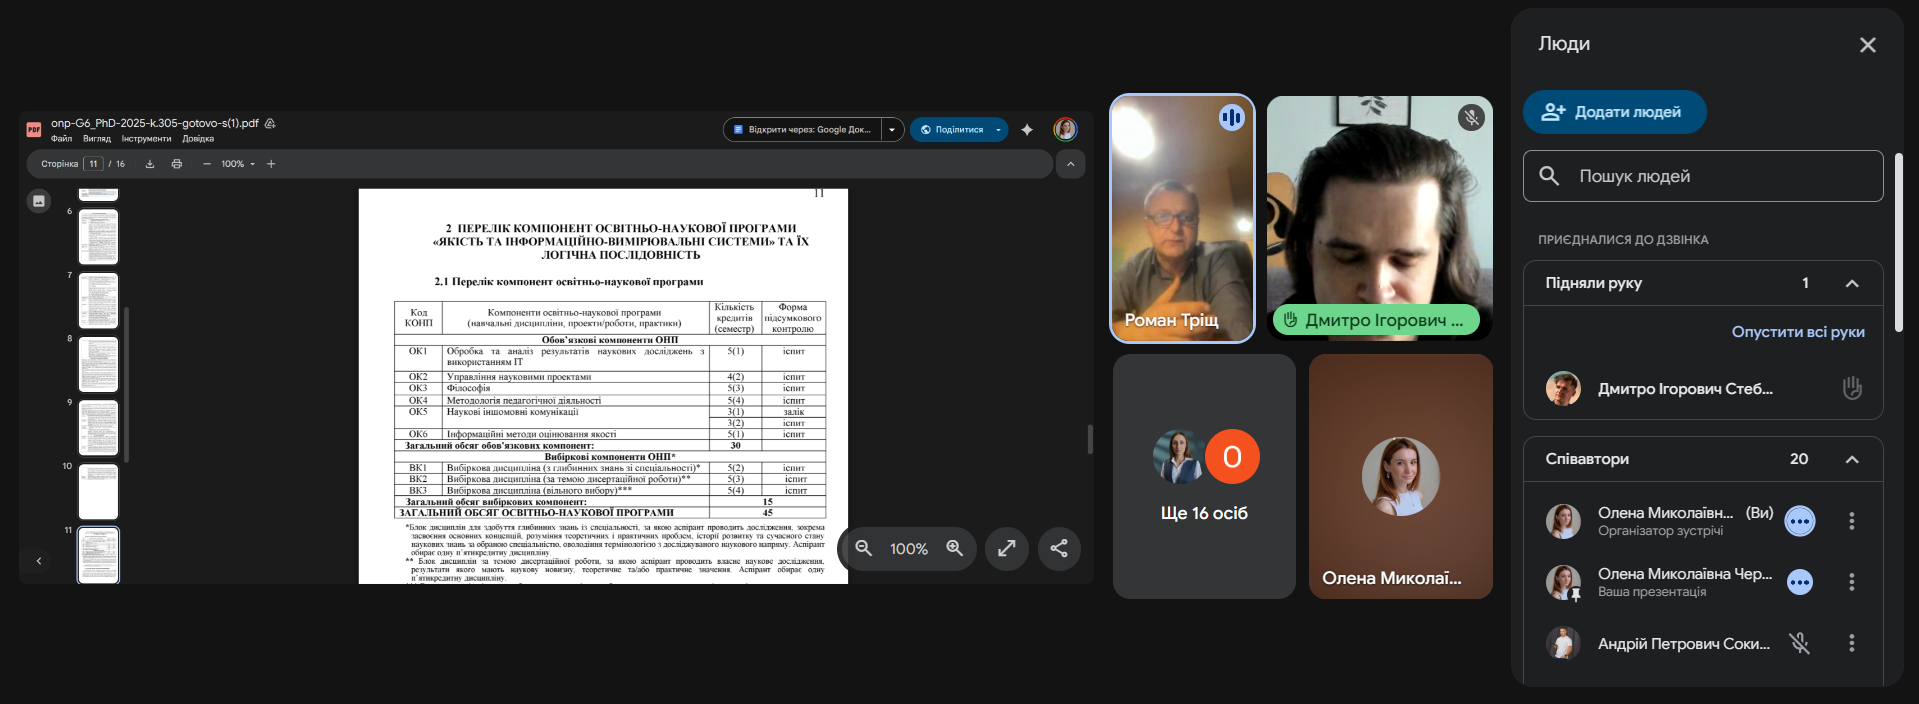Open the Інструменти menu
The width and height of the screenshot is (1919, 704).
[146, 139]
